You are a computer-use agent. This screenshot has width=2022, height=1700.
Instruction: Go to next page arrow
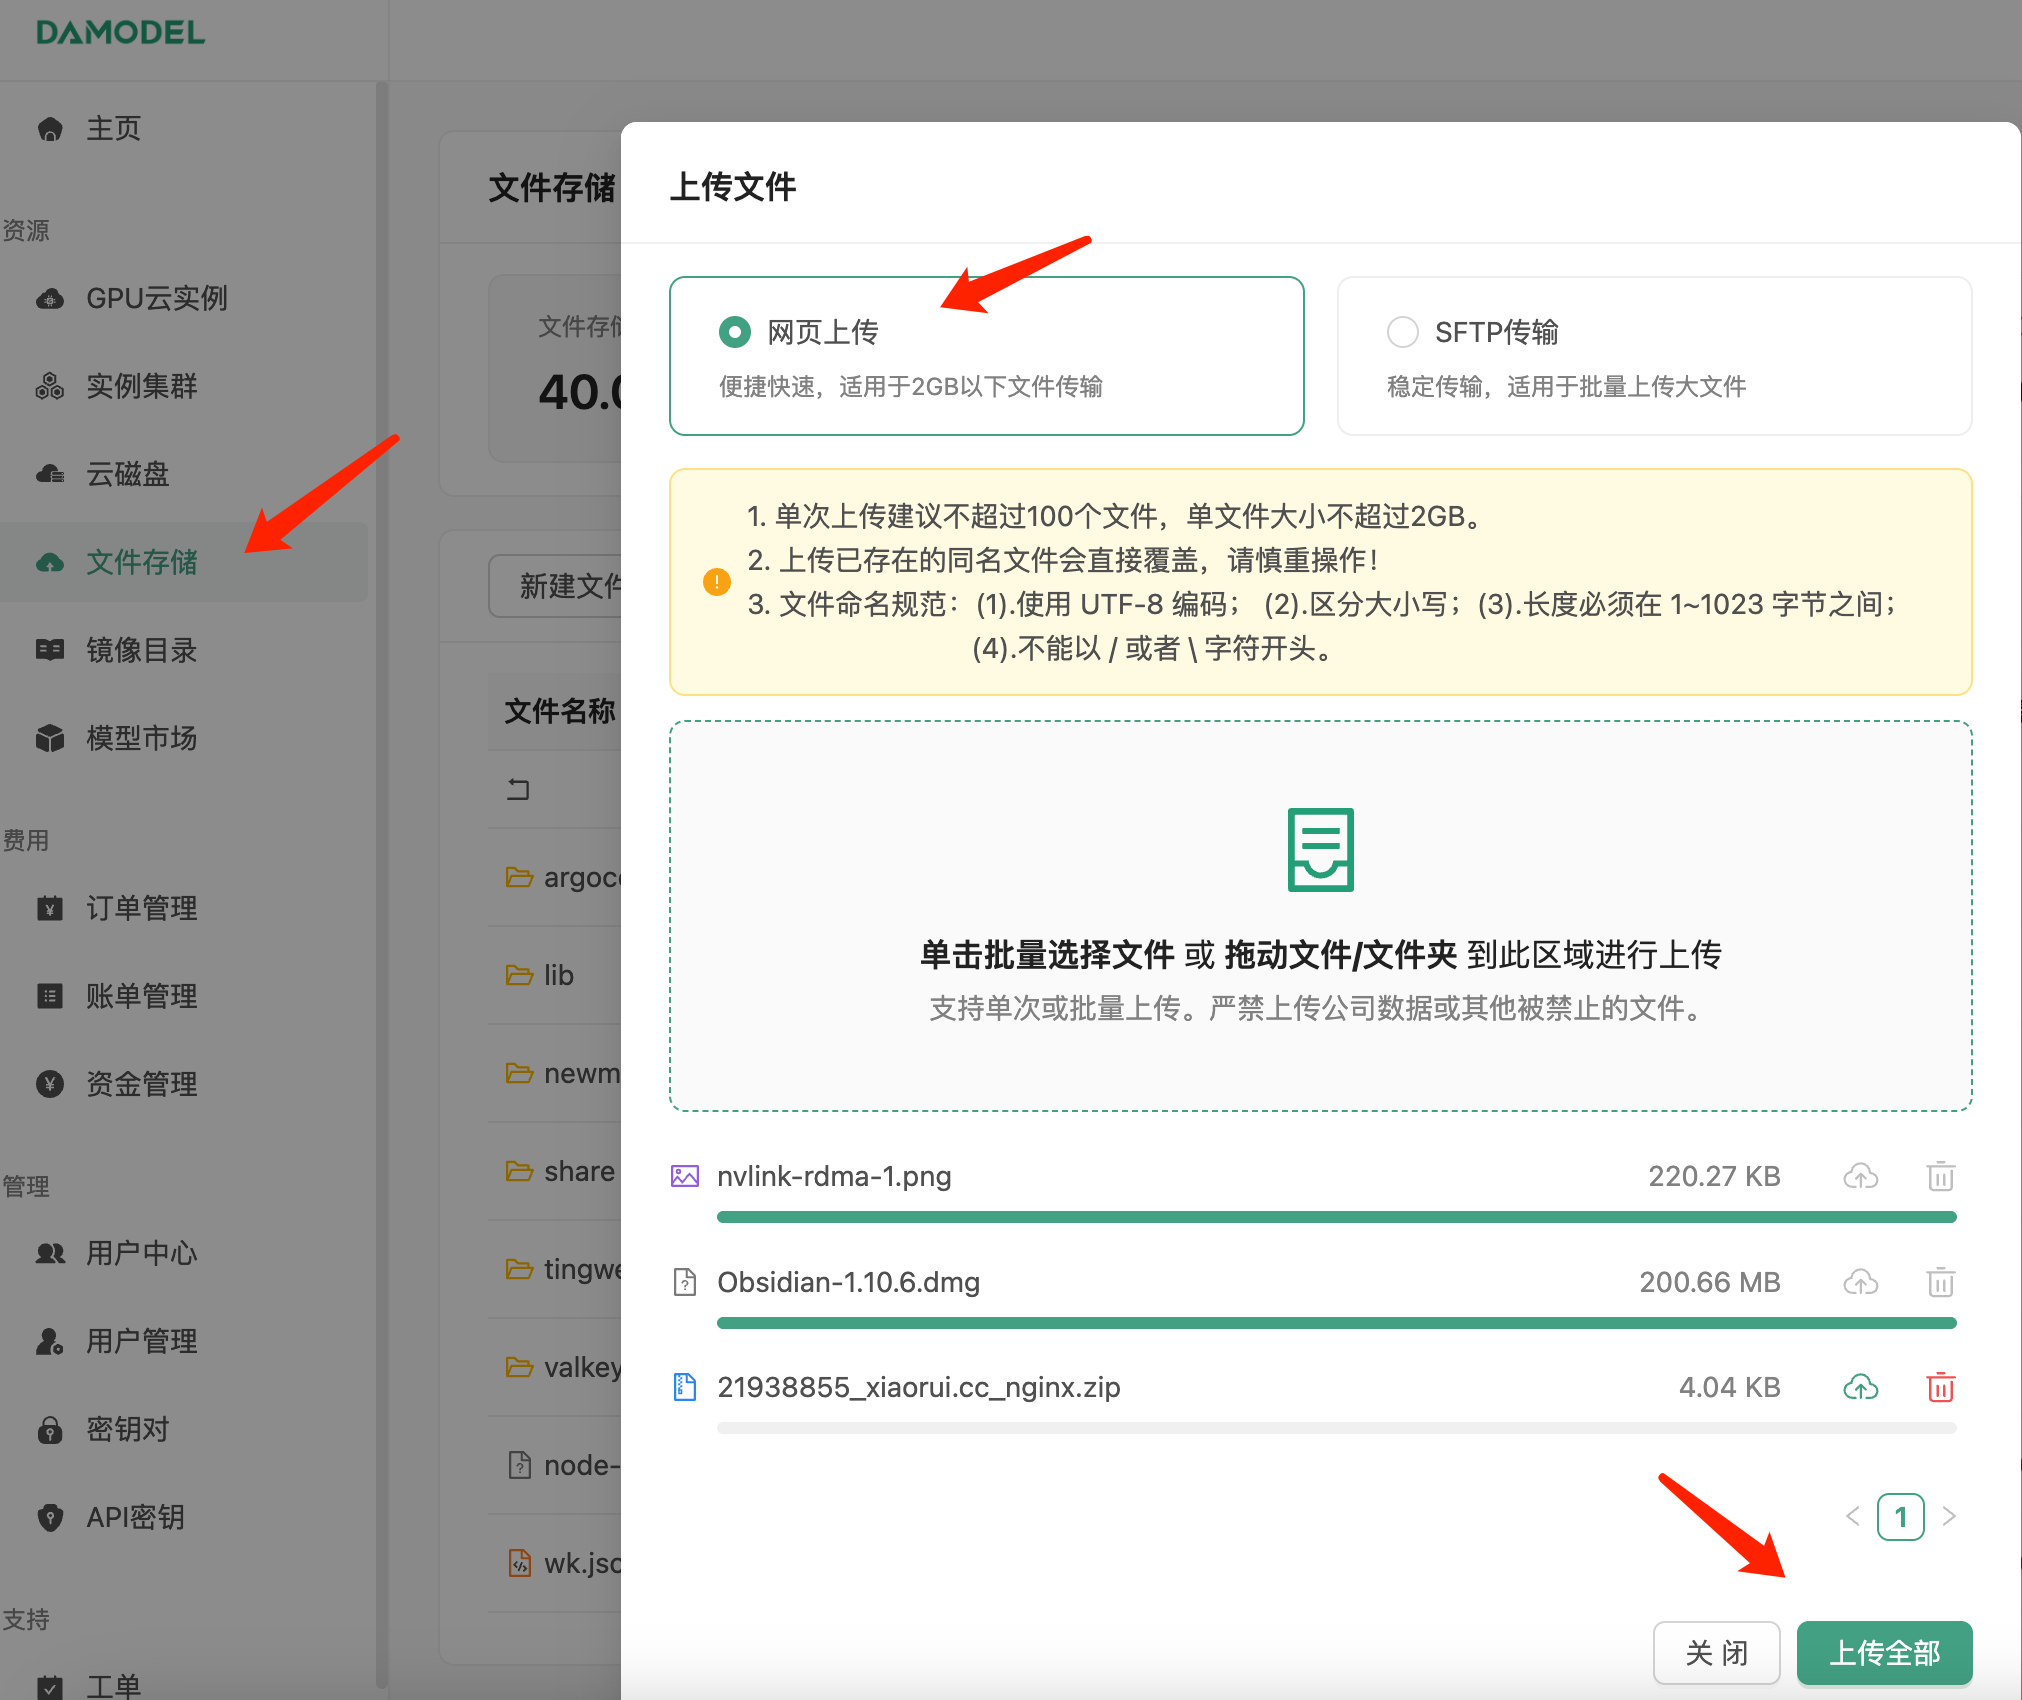pyautogui.click(x=1948, y=1516)
